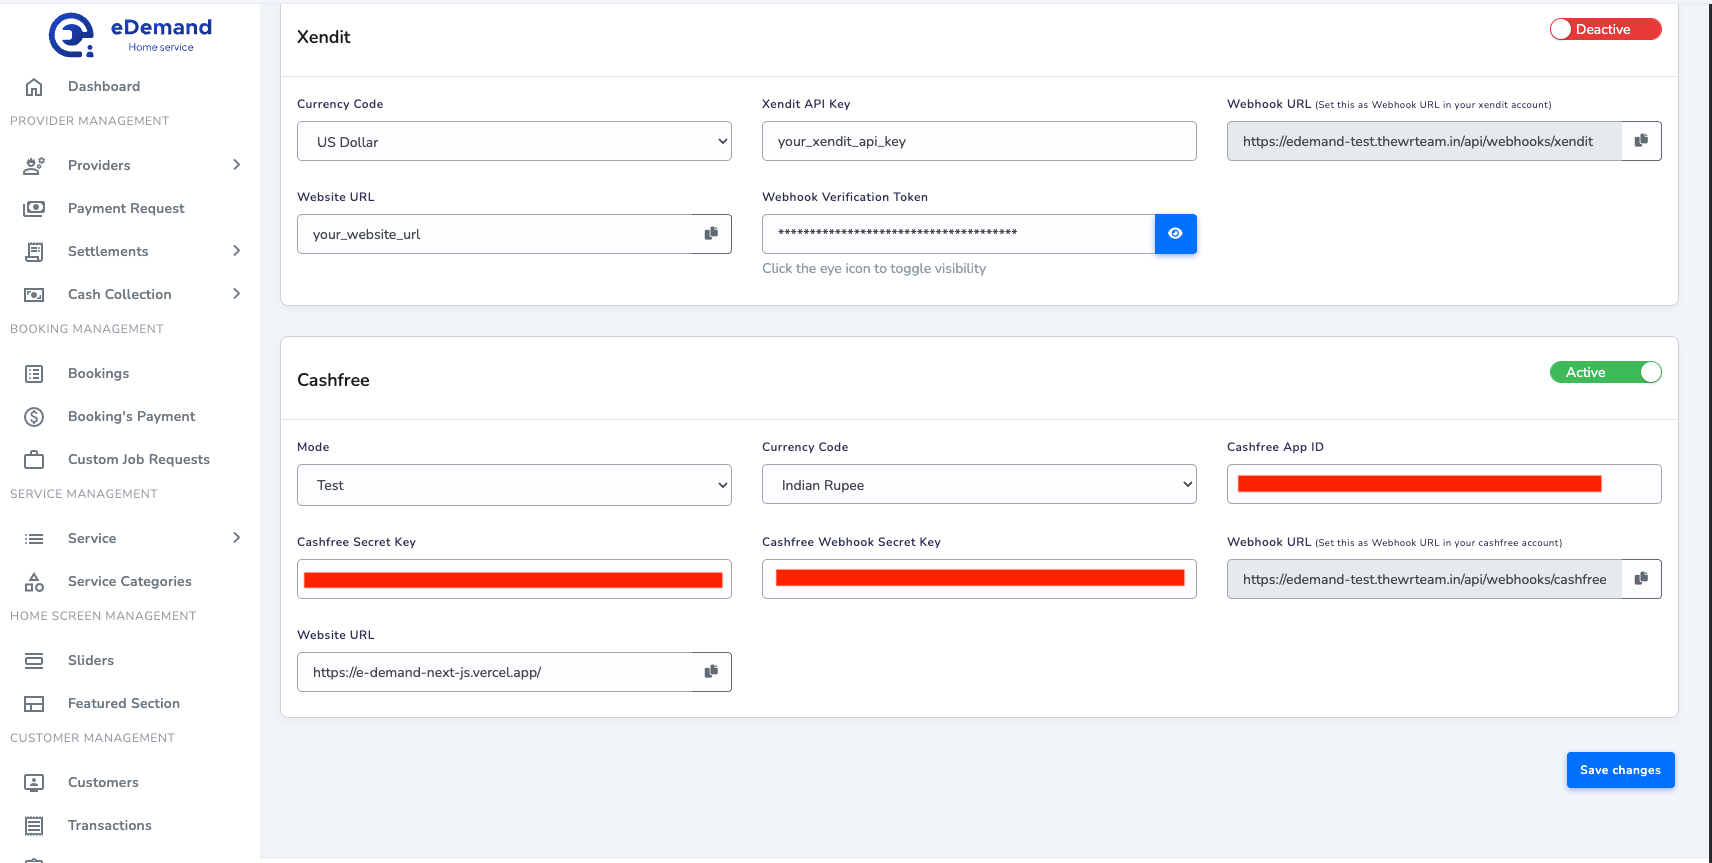Click copy icon in Xendit Website URL field

711,234
